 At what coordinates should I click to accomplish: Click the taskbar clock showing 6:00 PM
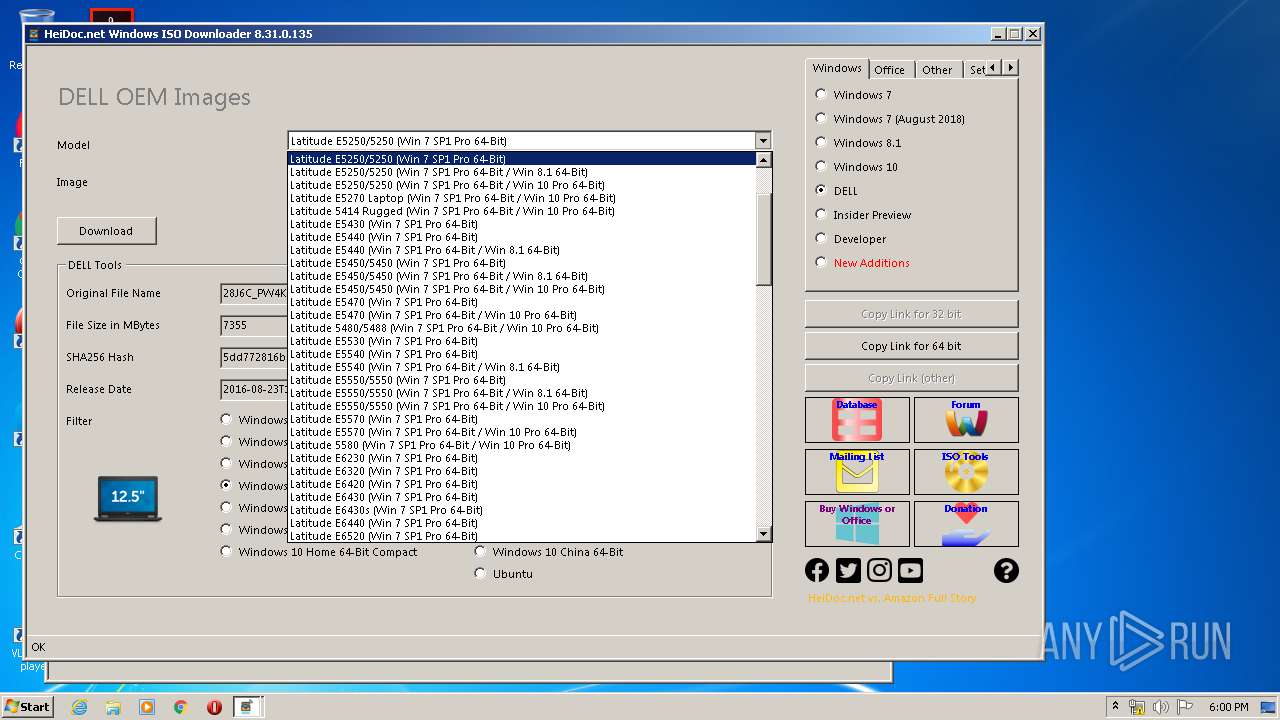tap(1228, 707)
